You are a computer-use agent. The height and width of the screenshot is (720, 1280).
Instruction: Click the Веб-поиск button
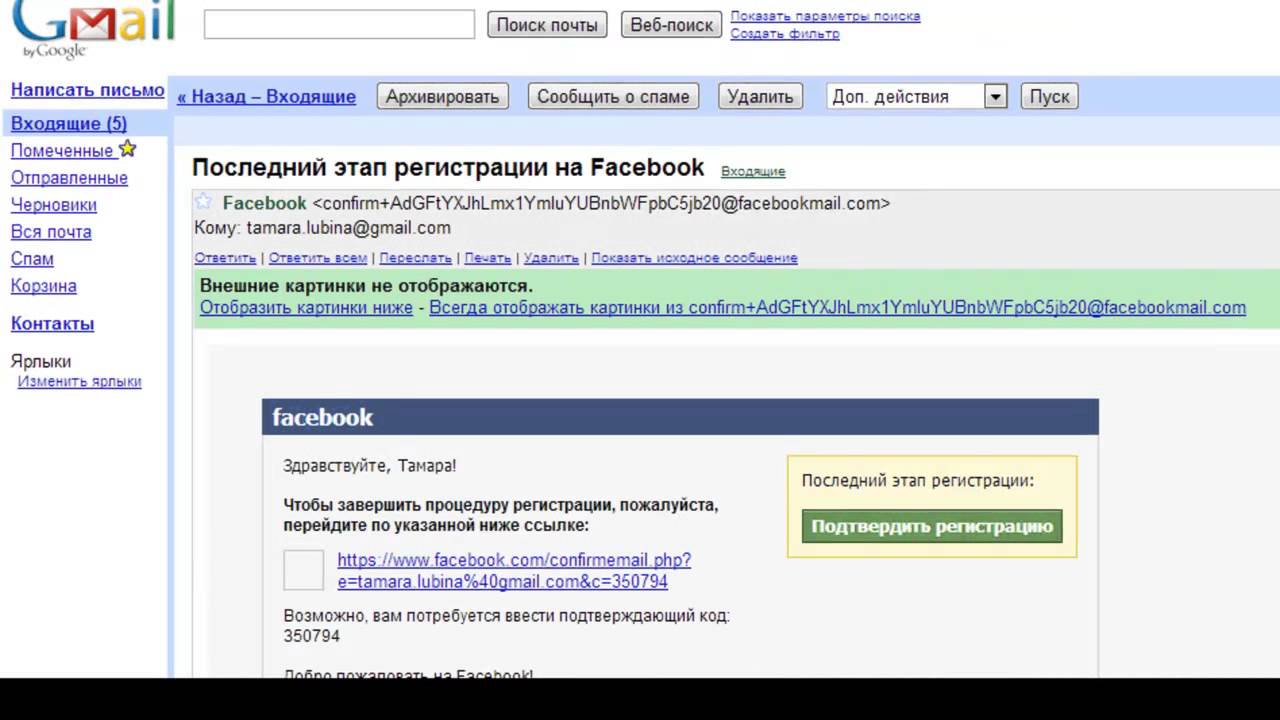point(671,25)
